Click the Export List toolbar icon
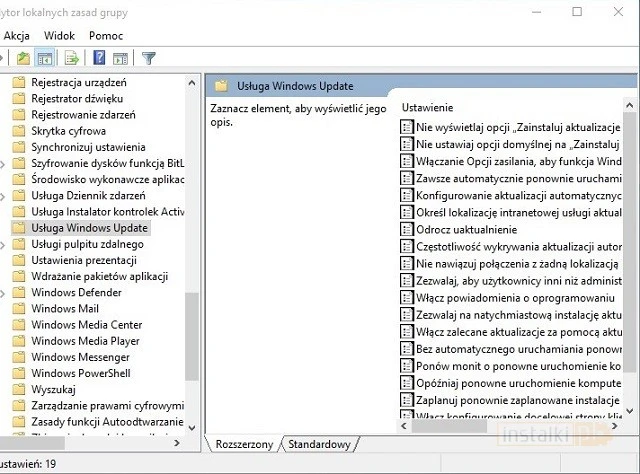640x474 pixels. [74, 58]
